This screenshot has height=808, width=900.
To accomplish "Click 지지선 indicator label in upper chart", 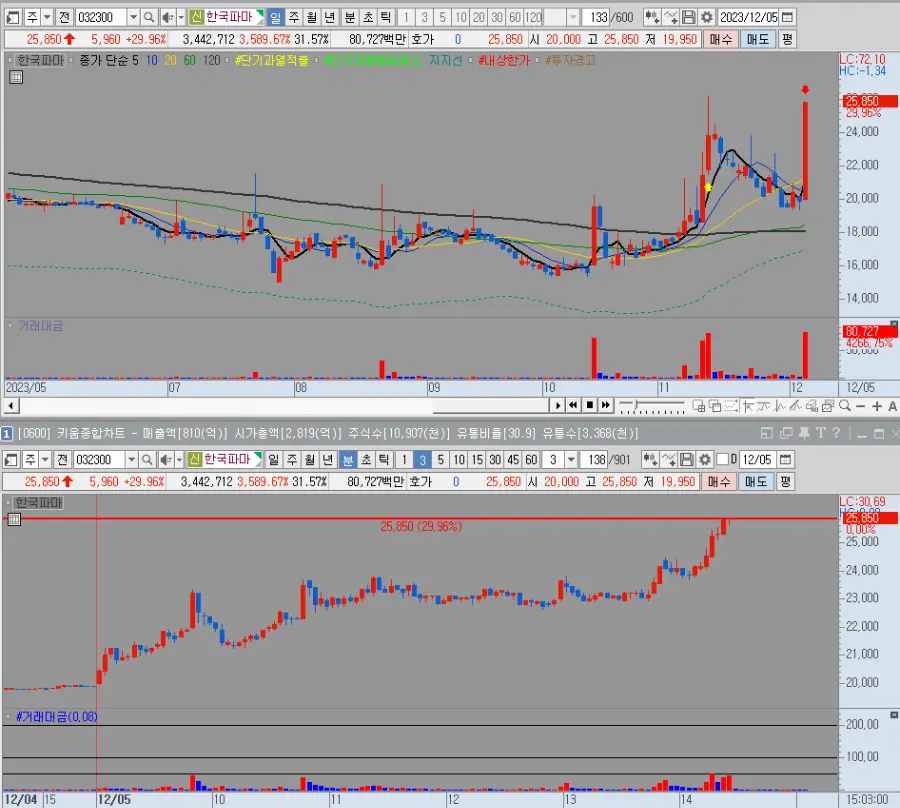I will 445,60.
